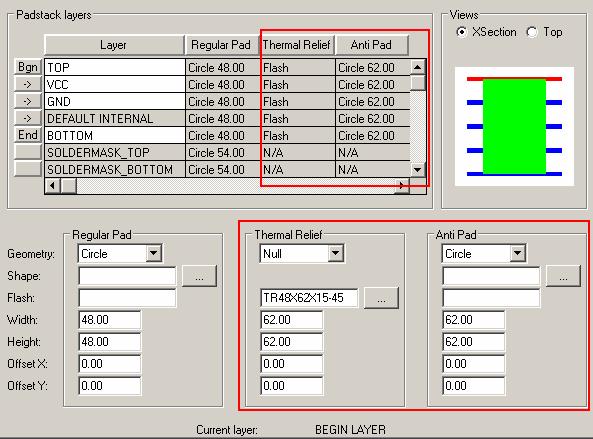
Task: Click the Thermal Relief column header
Action: (x=297, y=45)
